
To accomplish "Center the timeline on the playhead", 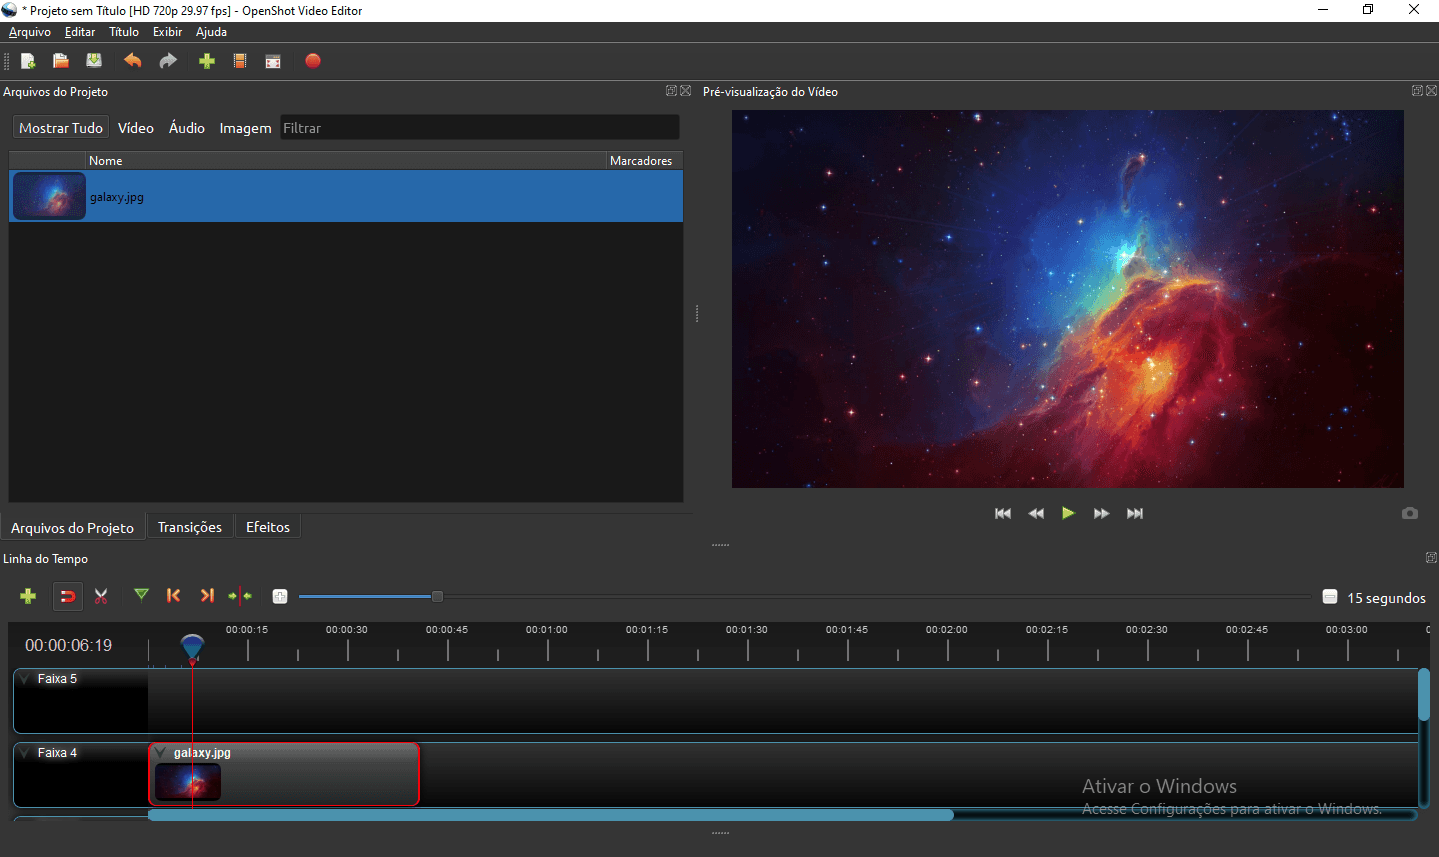I will (240, 596).
